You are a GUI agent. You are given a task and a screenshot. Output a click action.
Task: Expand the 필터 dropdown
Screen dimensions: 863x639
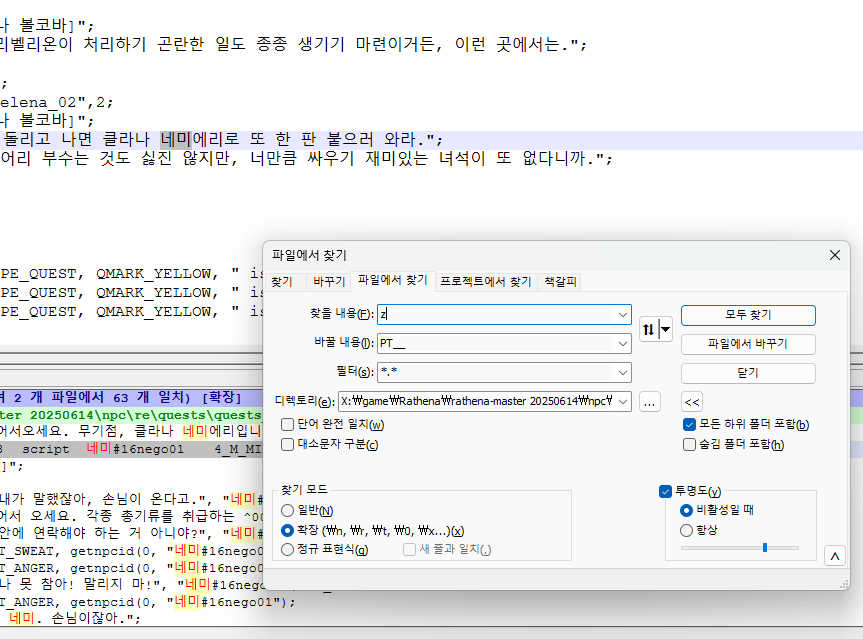(x=622, y=373)
